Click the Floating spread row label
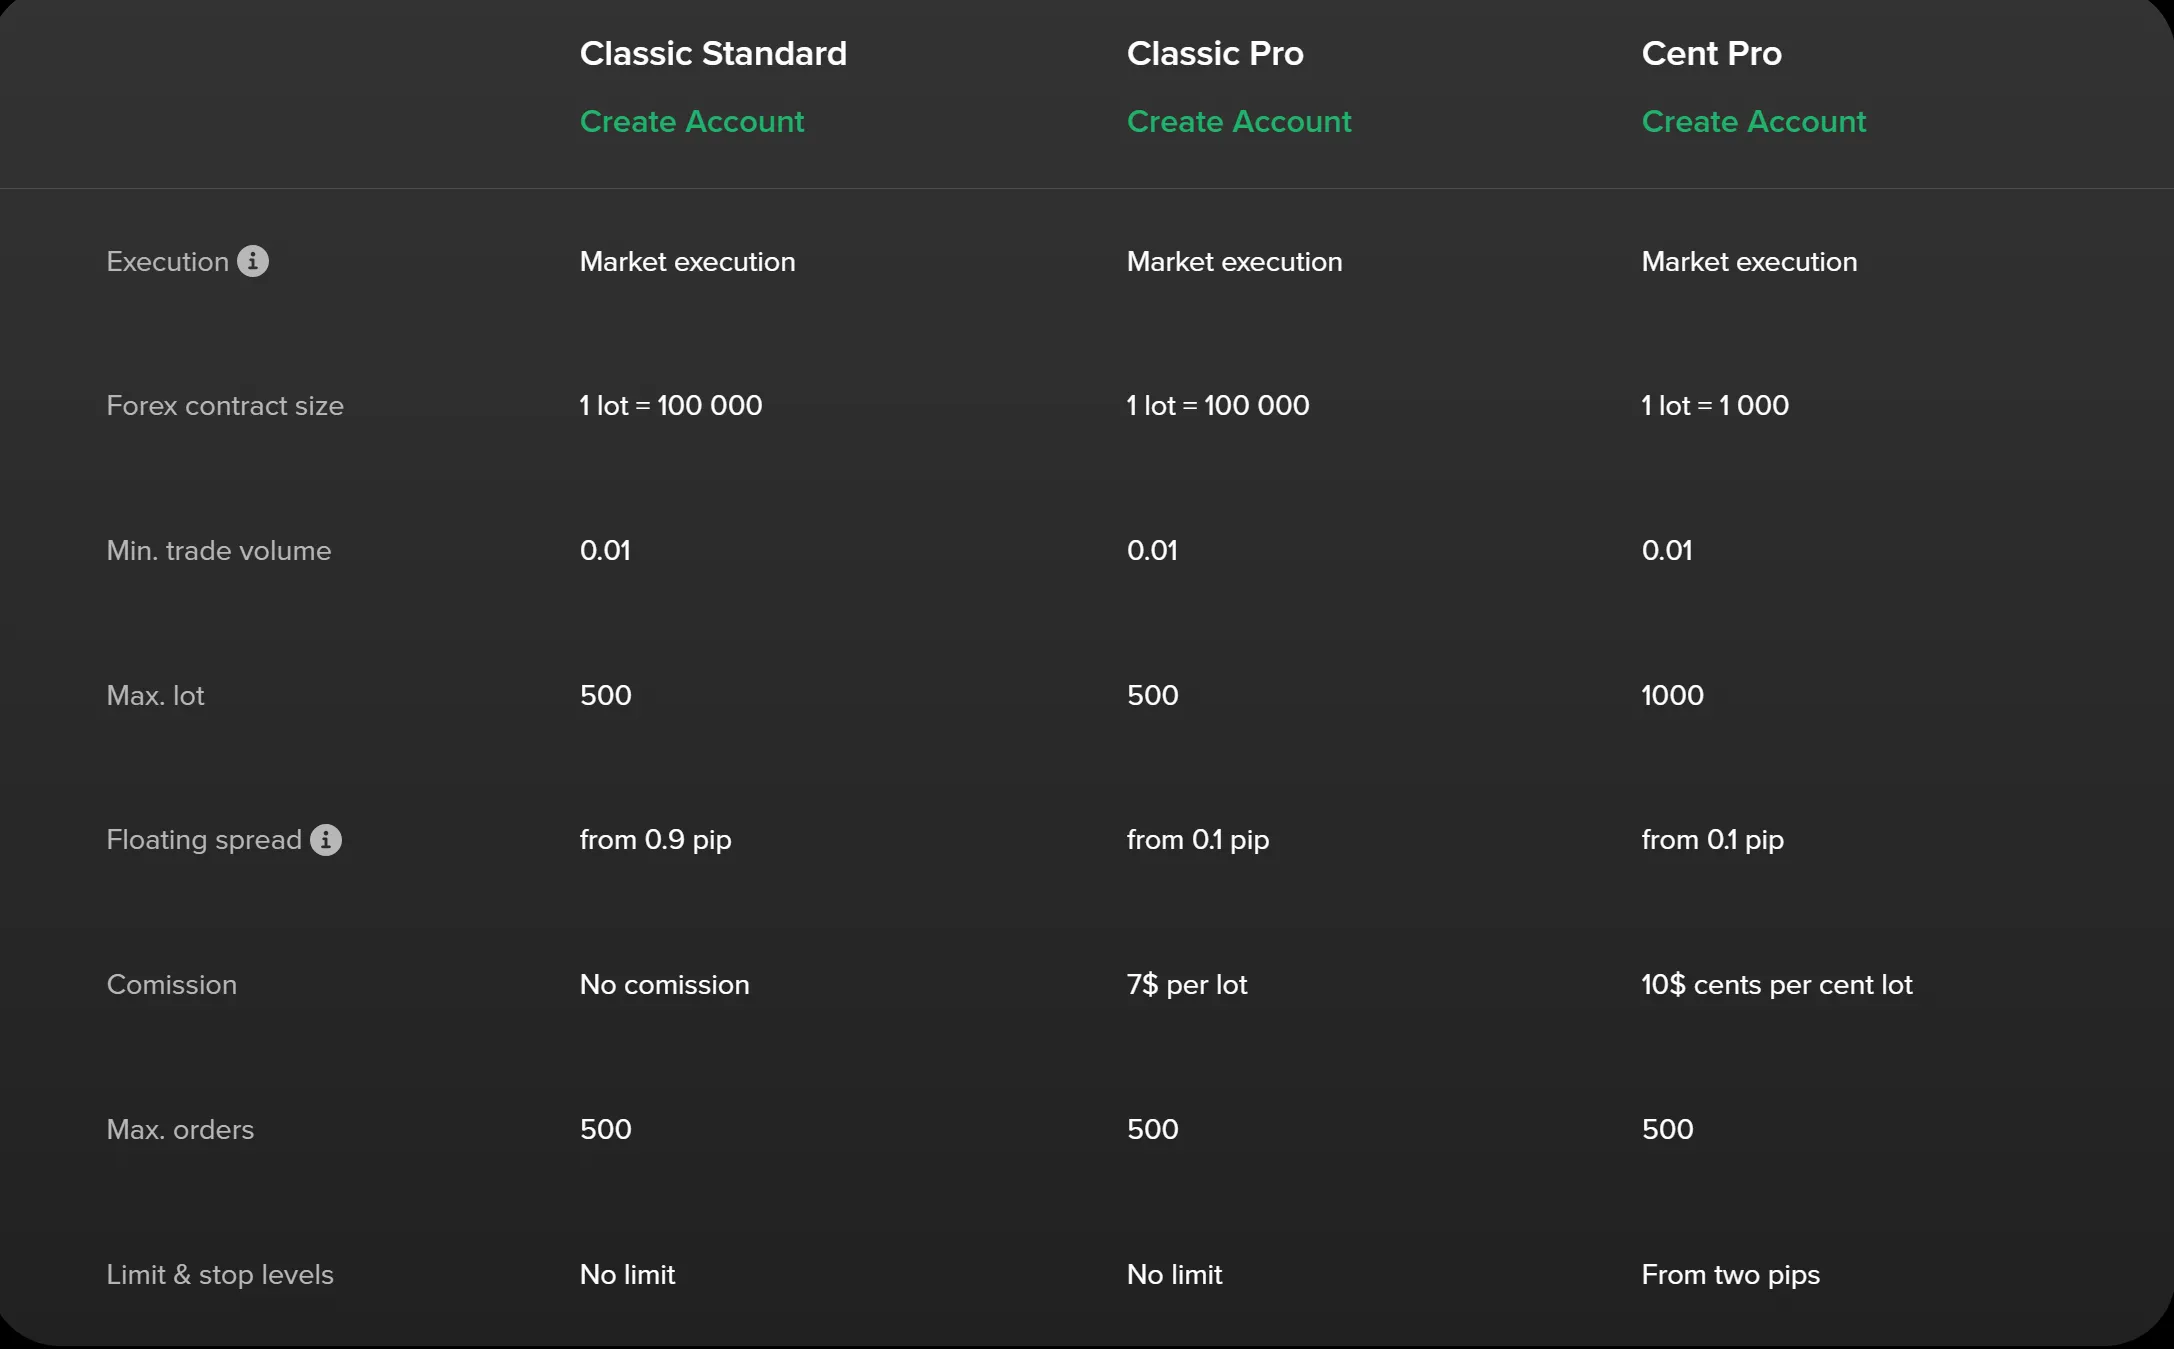The width and height of the screenshot is (2174, 1349). coord(203,840)
